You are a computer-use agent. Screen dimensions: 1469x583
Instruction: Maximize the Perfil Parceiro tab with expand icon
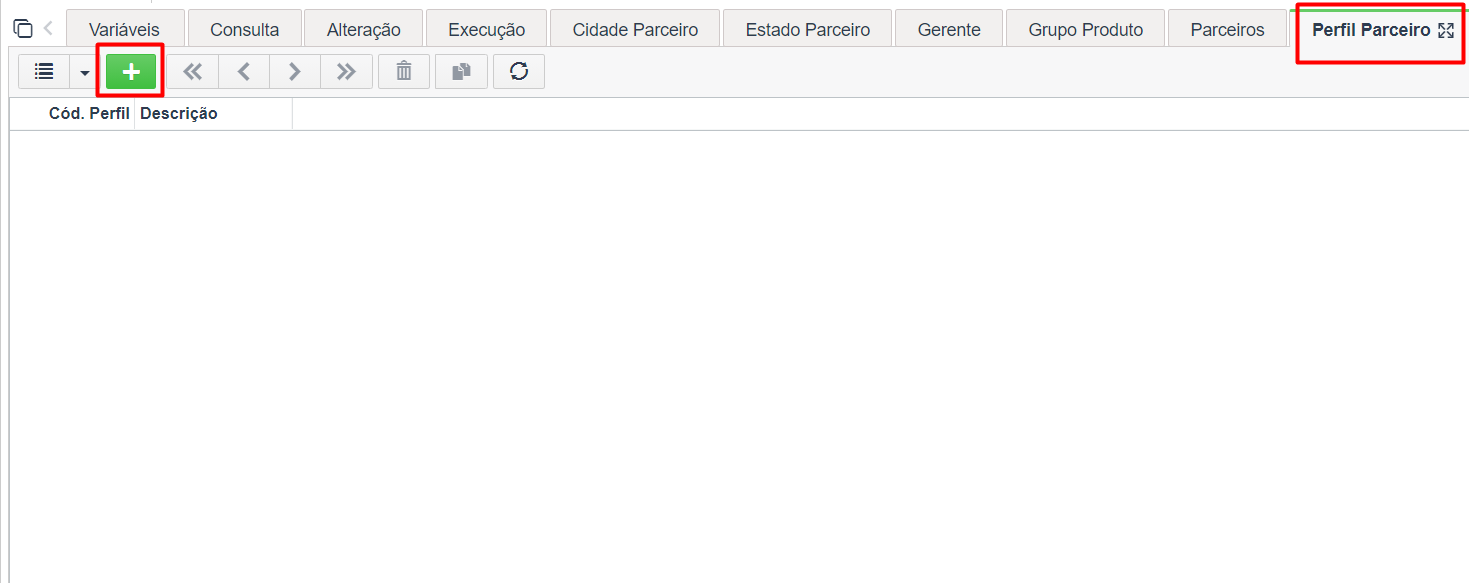coord(1445,30)
